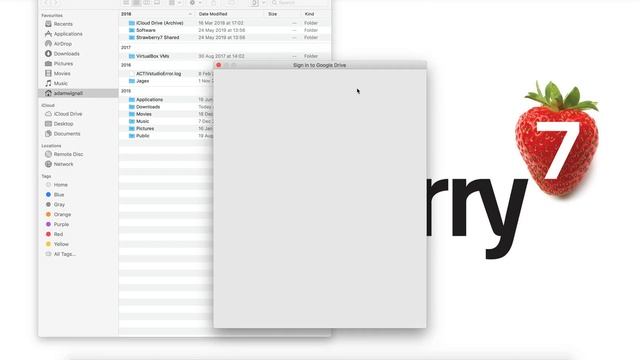Show All Tags… in the sidebar

[x=64, y=254]
